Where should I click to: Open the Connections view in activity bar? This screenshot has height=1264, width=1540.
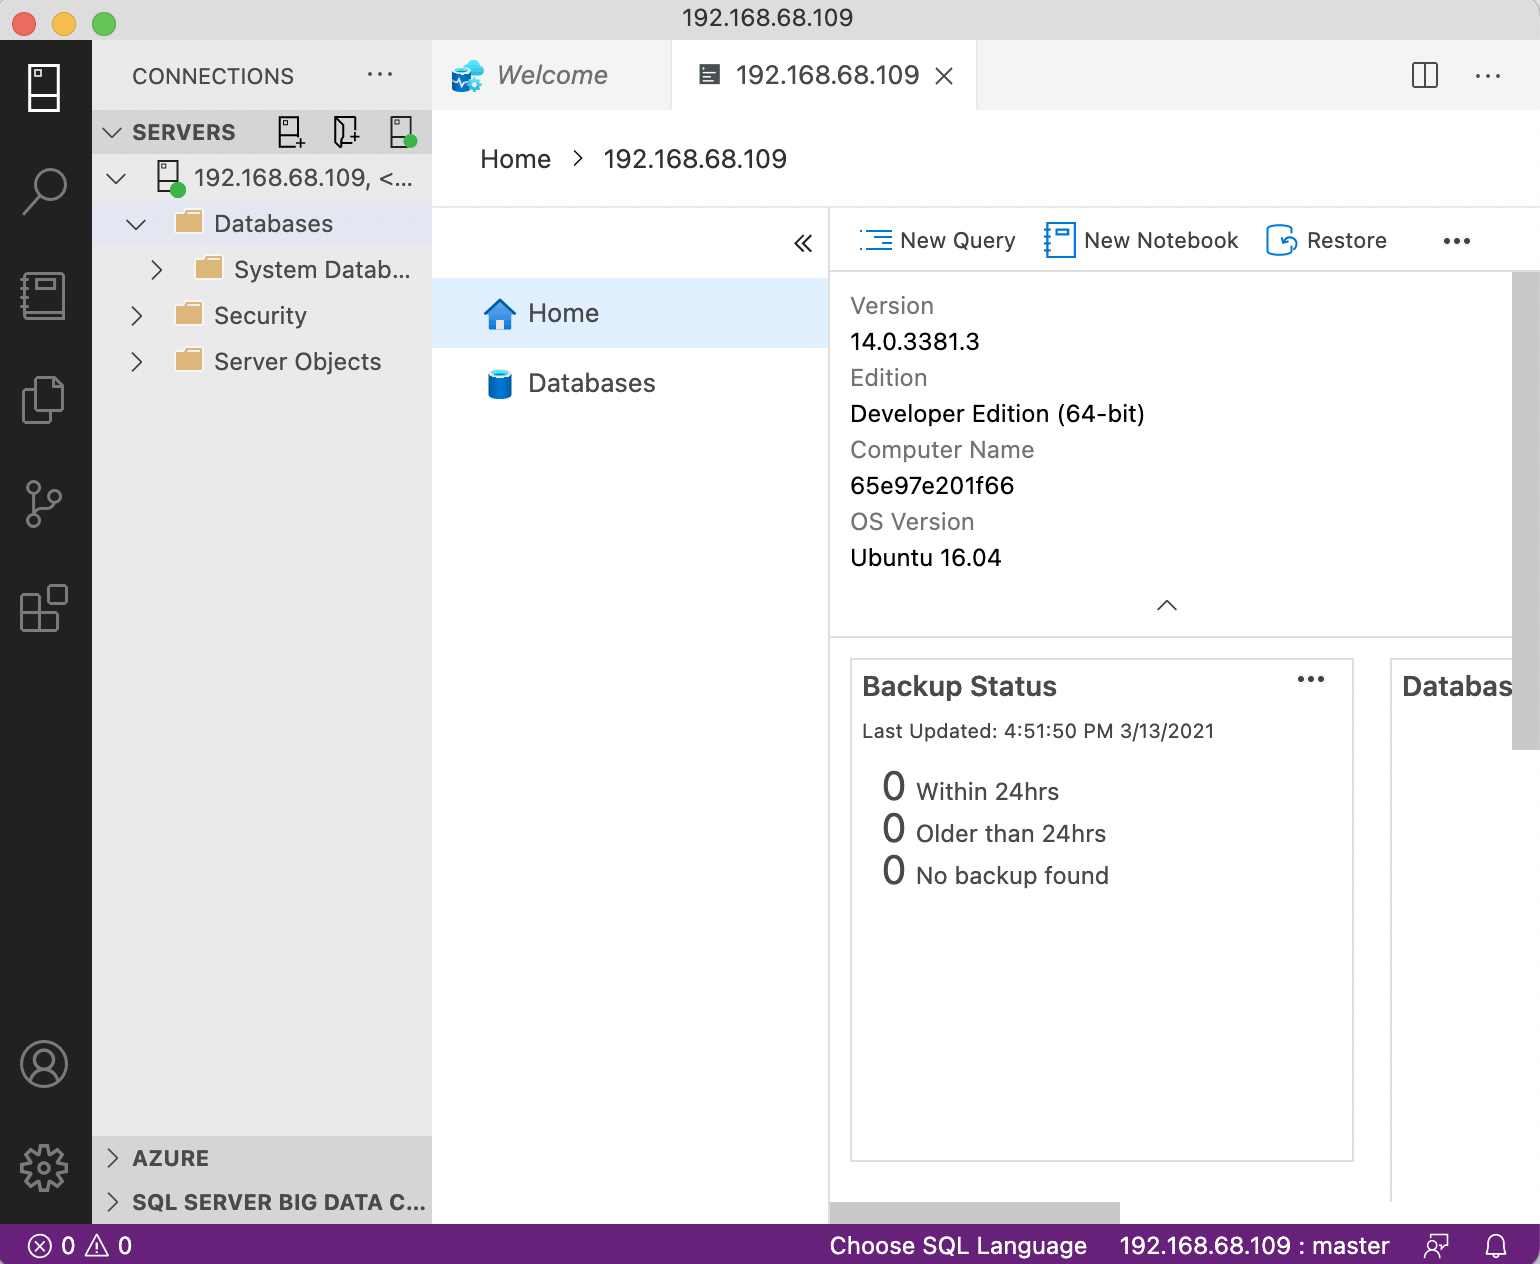point(44,88)
